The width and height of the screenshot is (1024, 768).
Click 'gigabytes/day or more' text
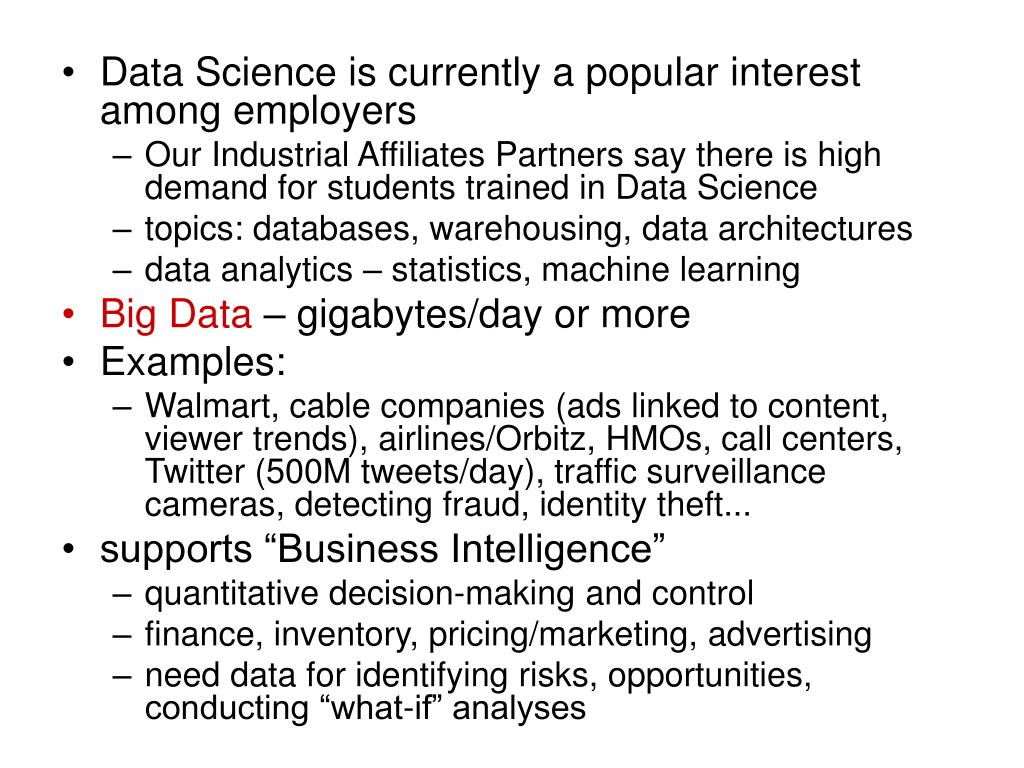point(493,315)
